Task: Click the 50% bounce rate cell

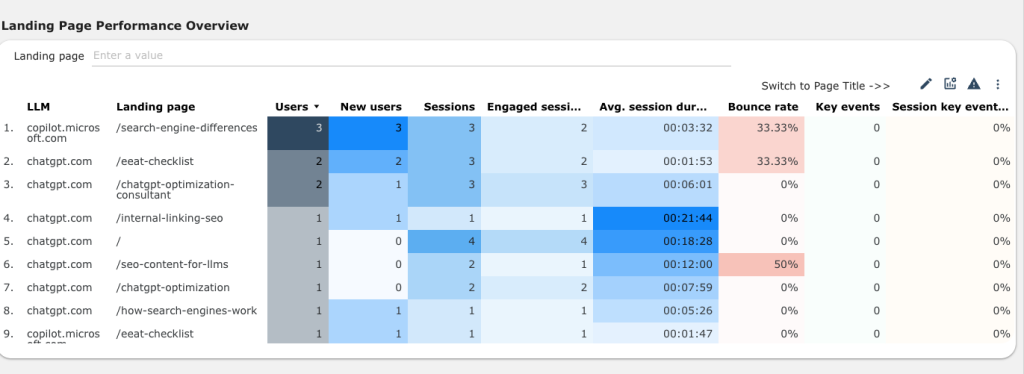Action: [761, 264]
